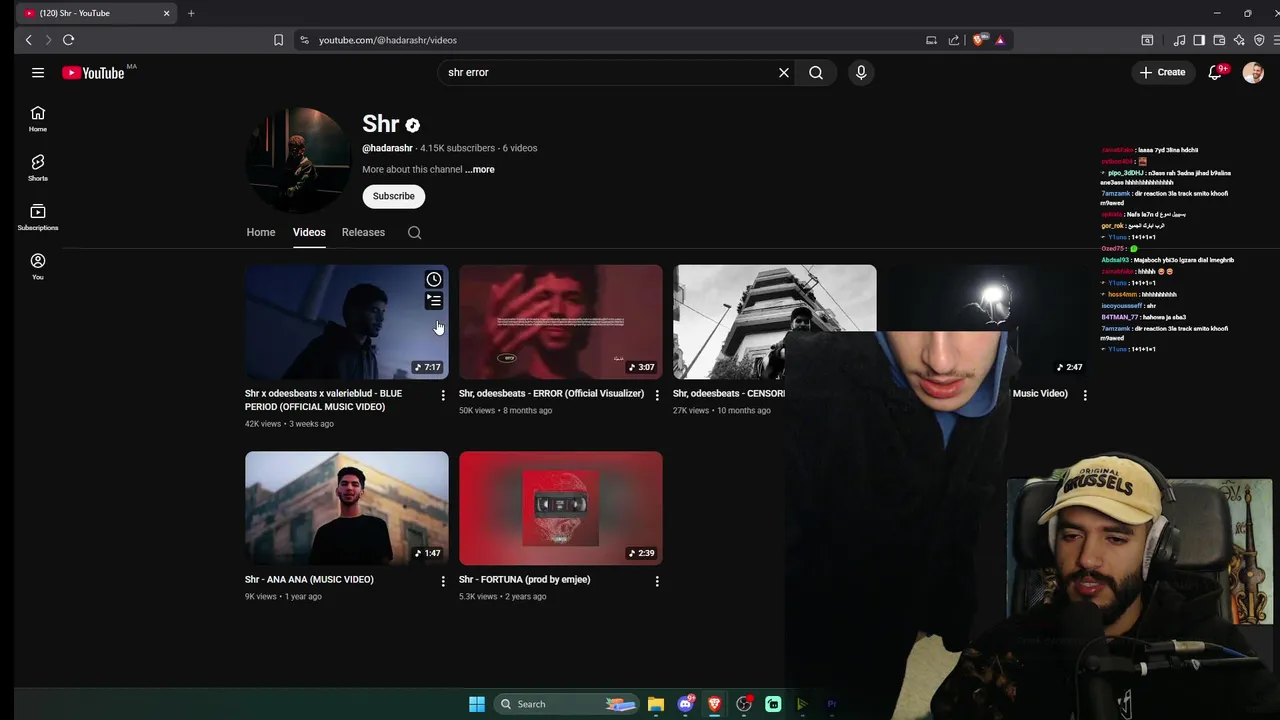Open a new browser tab
The width and height of the screenshot is (1280, 720).
point(191,13)
